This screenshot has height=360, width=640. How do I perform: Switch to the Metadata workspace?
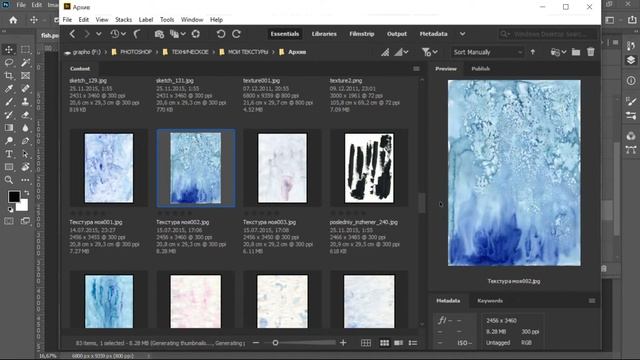click(433, 34)
